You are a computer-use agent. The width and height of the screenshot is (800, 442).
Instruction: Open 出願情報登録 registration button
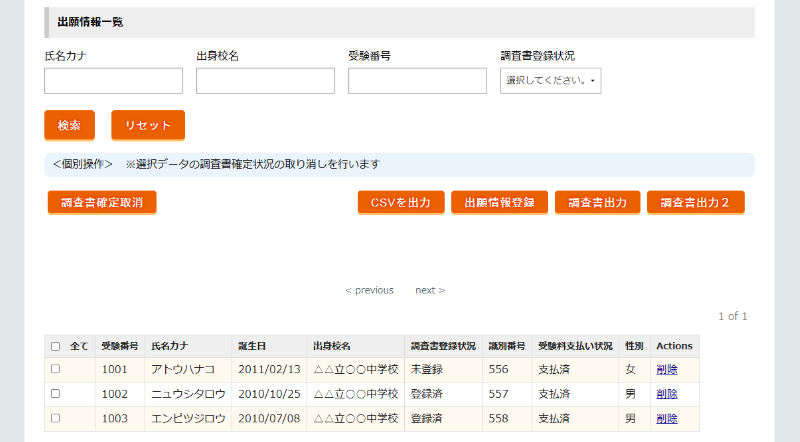point(499,203)
